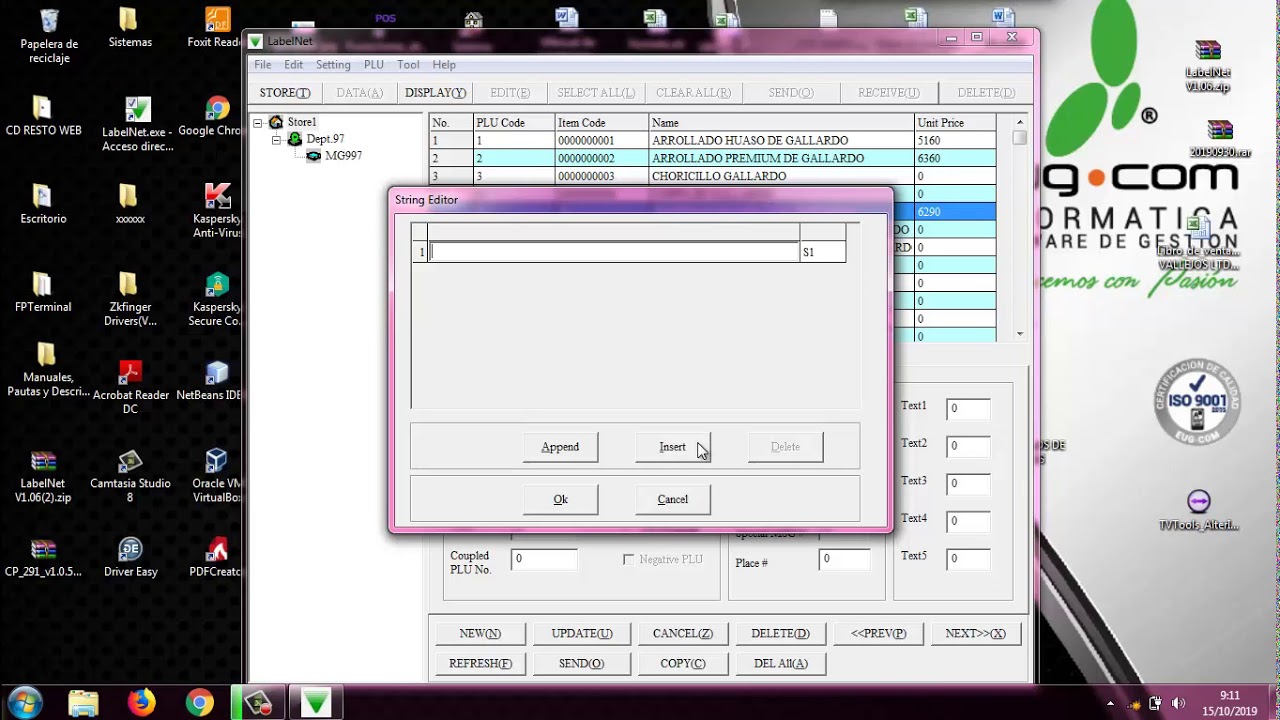The height and width of the screenshot is (720, 1280).
Task: Open CD RESTO WEB desktop folder
Action: [x=43, y=116]
